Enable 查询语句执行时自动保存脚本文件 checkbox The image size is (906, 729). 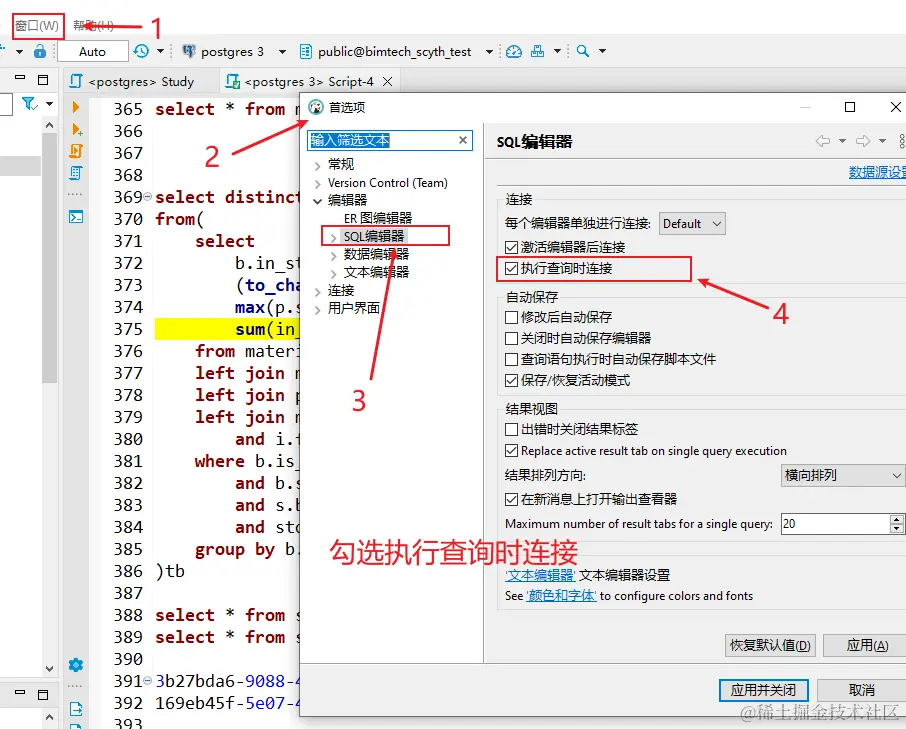click(x=511, y=359)
